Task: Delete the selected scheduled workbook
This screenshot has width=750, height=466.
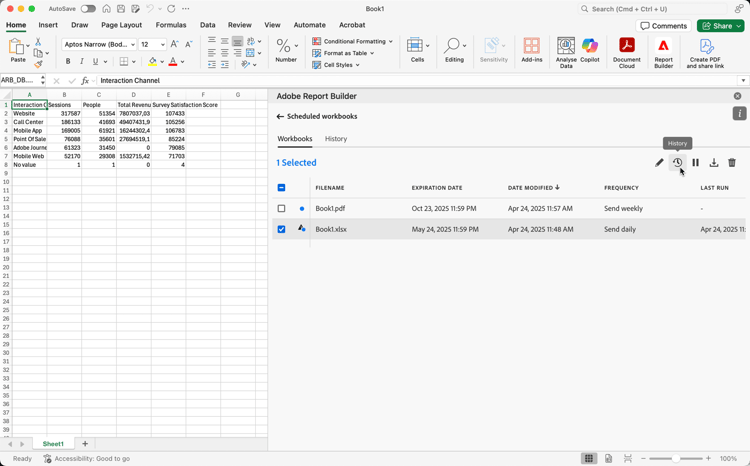Action: pos(732,163)
